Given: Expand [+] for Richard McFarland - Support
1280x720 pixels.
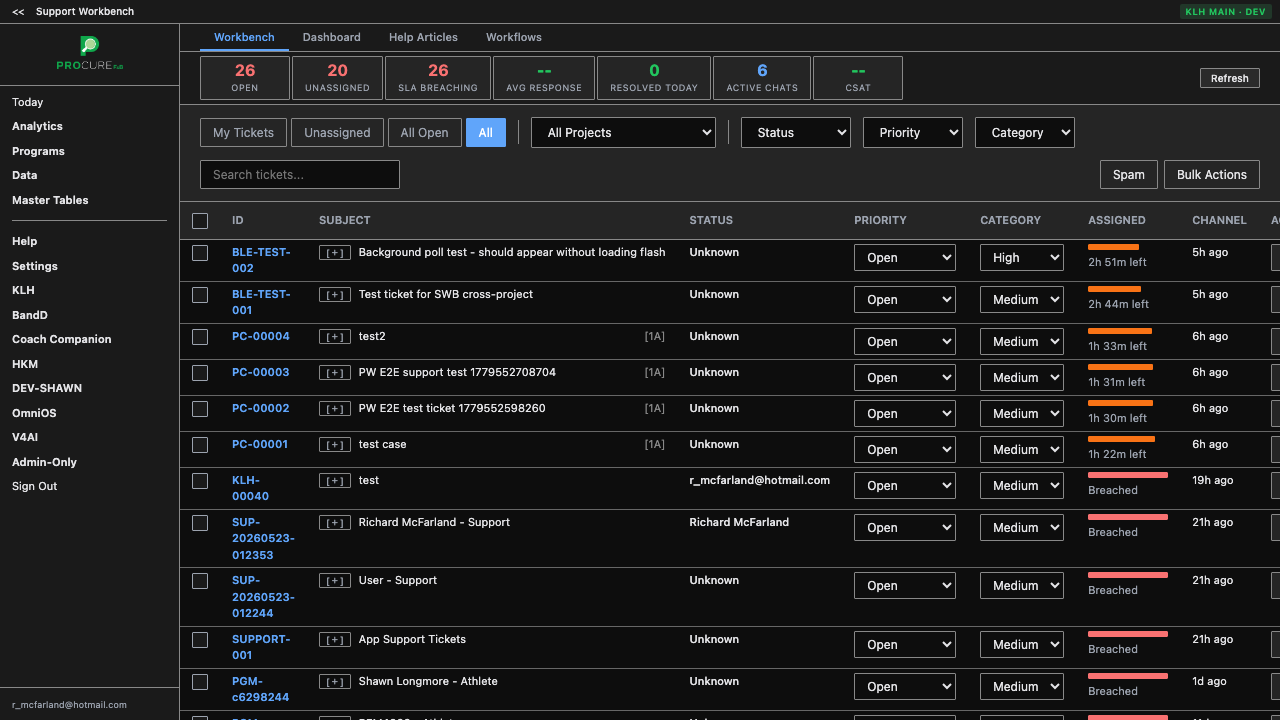Looking at the screenshot, I should click(334, 523).
